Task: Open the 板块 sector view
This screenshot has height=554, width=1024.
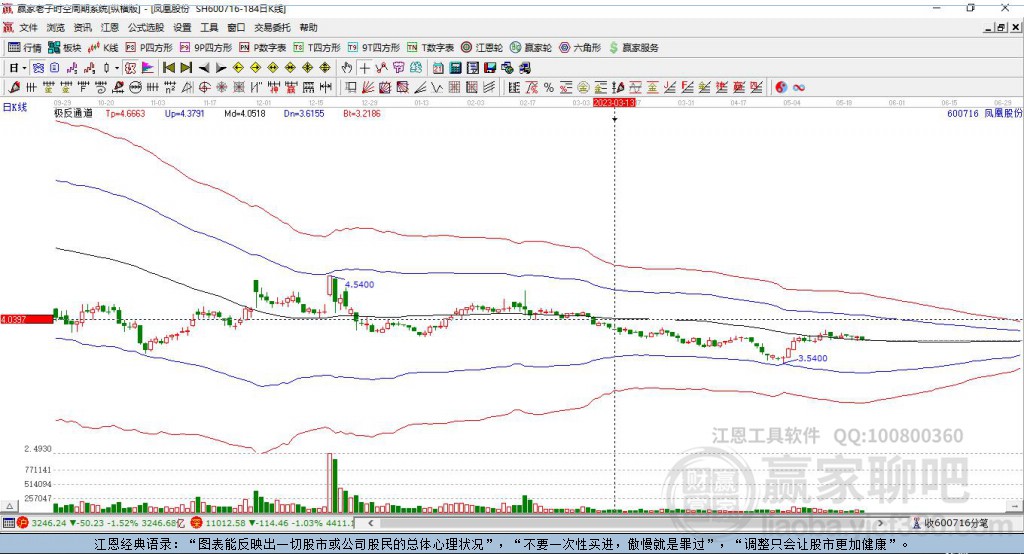Action: (x=65, y=48)
